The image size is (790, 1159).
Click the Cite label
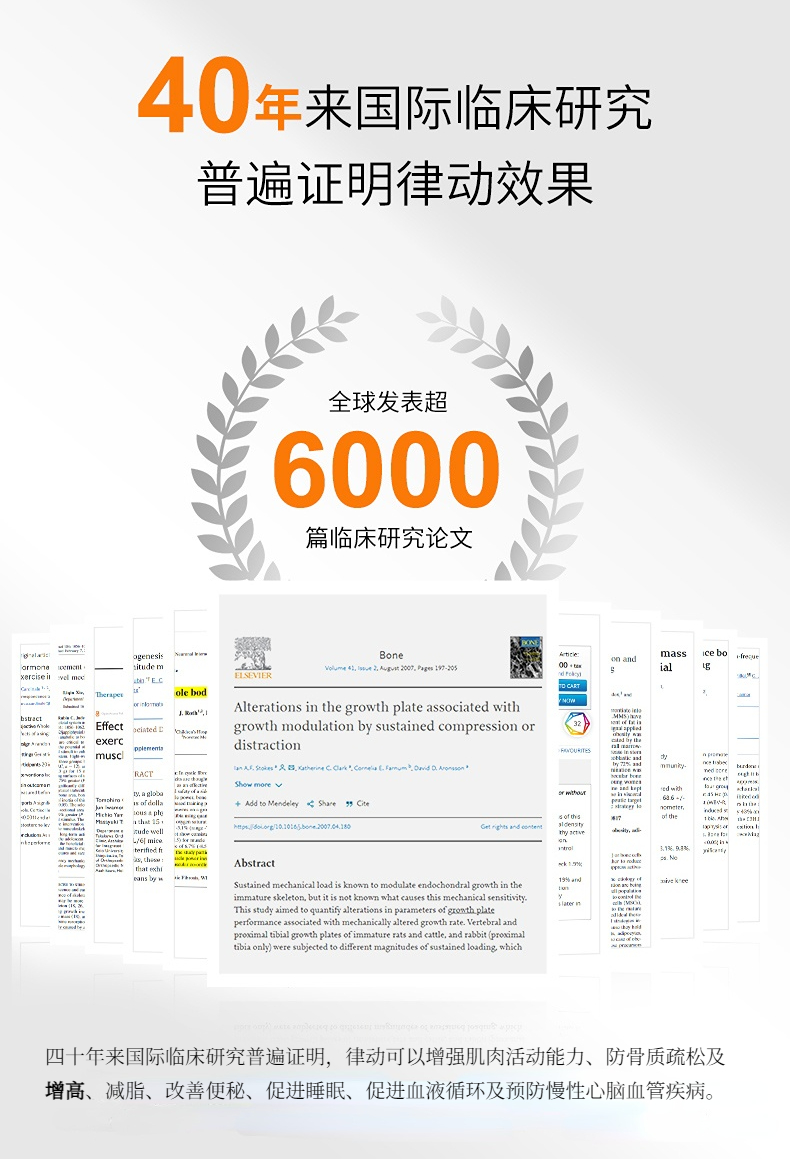coord(363,803)
